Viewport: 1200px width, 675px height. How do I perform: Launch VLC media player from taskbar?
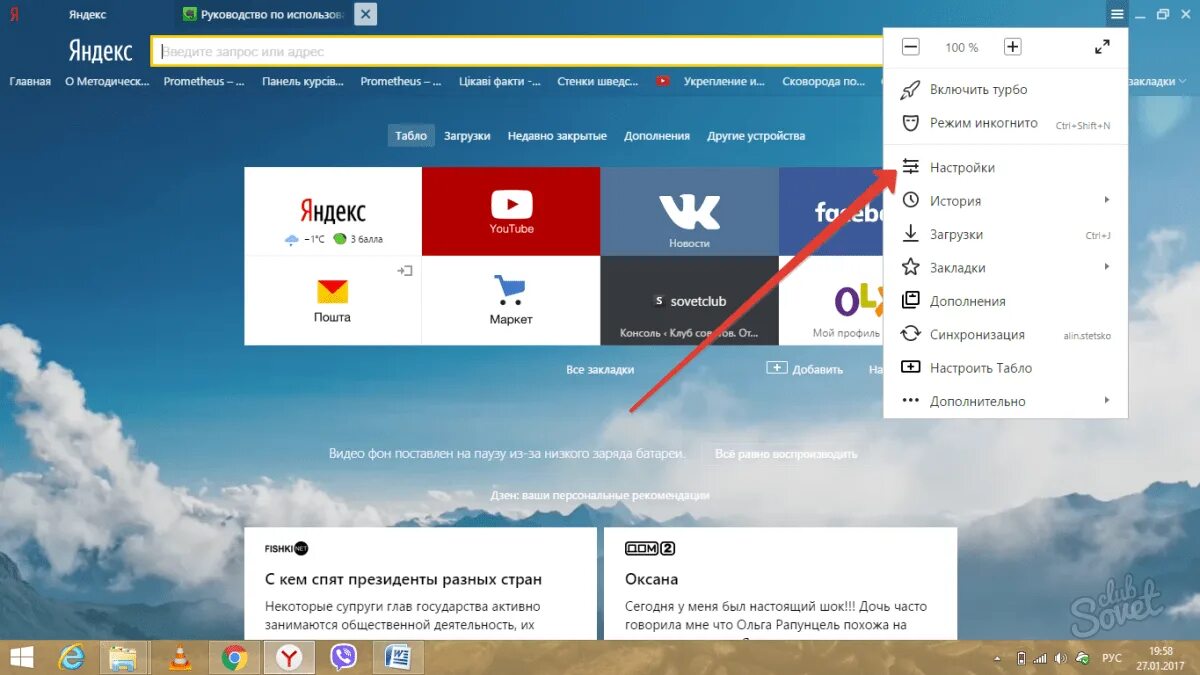click(x=180, y=657)
